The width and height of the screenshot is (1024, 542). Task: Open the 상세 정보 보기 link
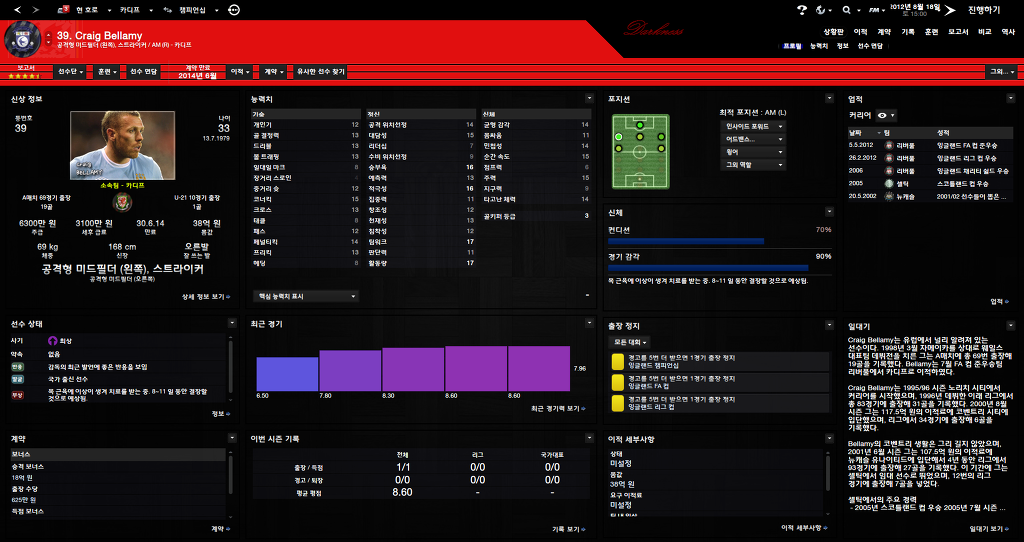point(206,296)
